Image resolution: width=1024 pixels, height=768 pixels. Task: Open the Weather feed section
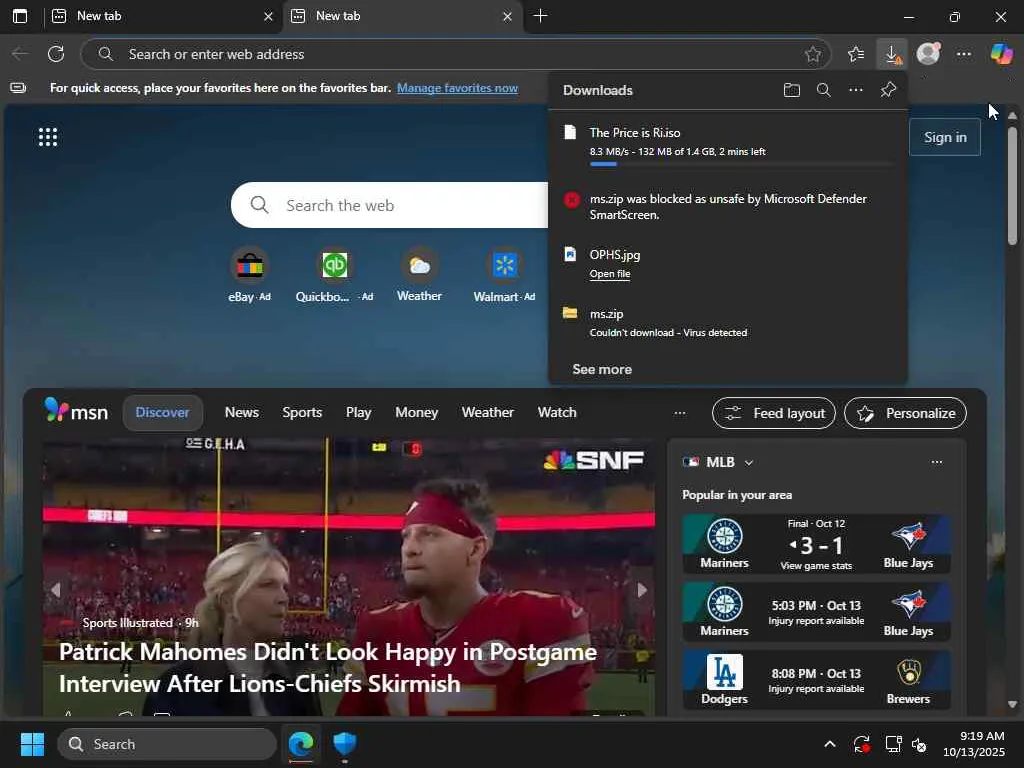click(x=488, y=413)
